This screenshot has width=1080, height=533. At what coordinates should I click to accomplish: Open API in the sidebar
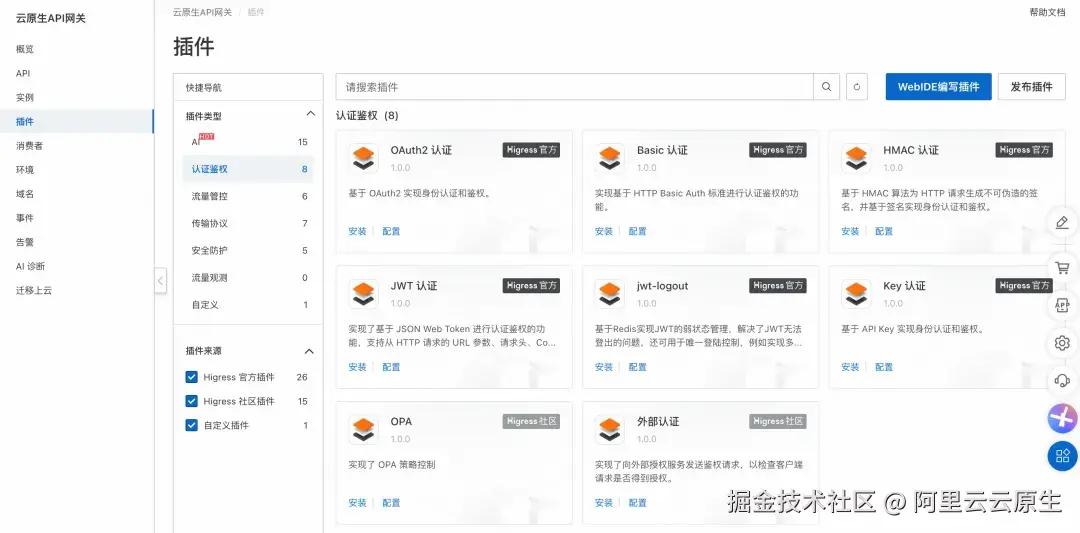tap(23, 73)
